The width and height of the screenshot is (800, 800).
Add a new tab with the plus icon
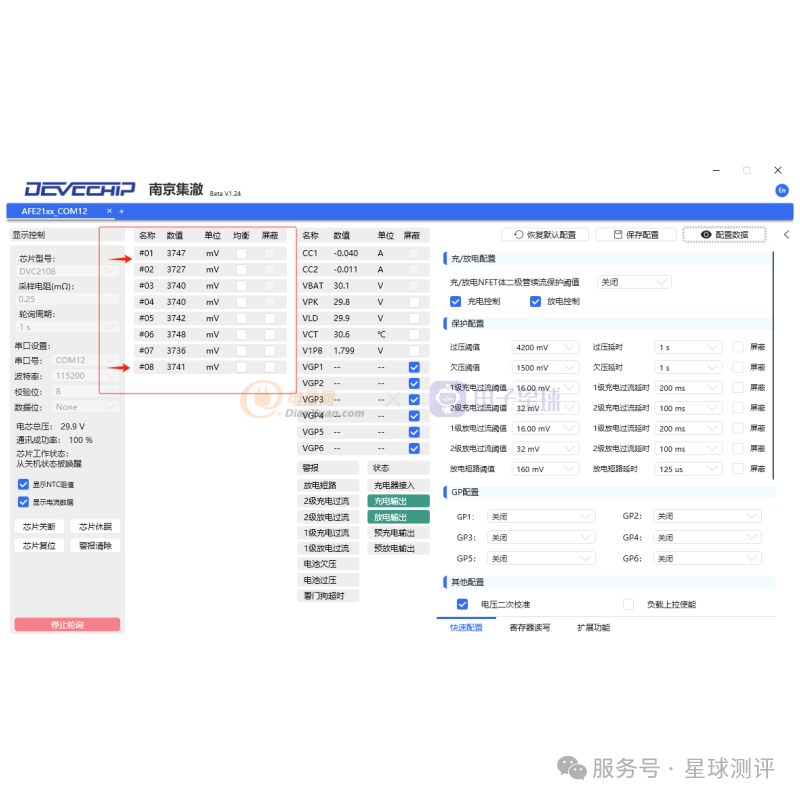click(122, 211)
